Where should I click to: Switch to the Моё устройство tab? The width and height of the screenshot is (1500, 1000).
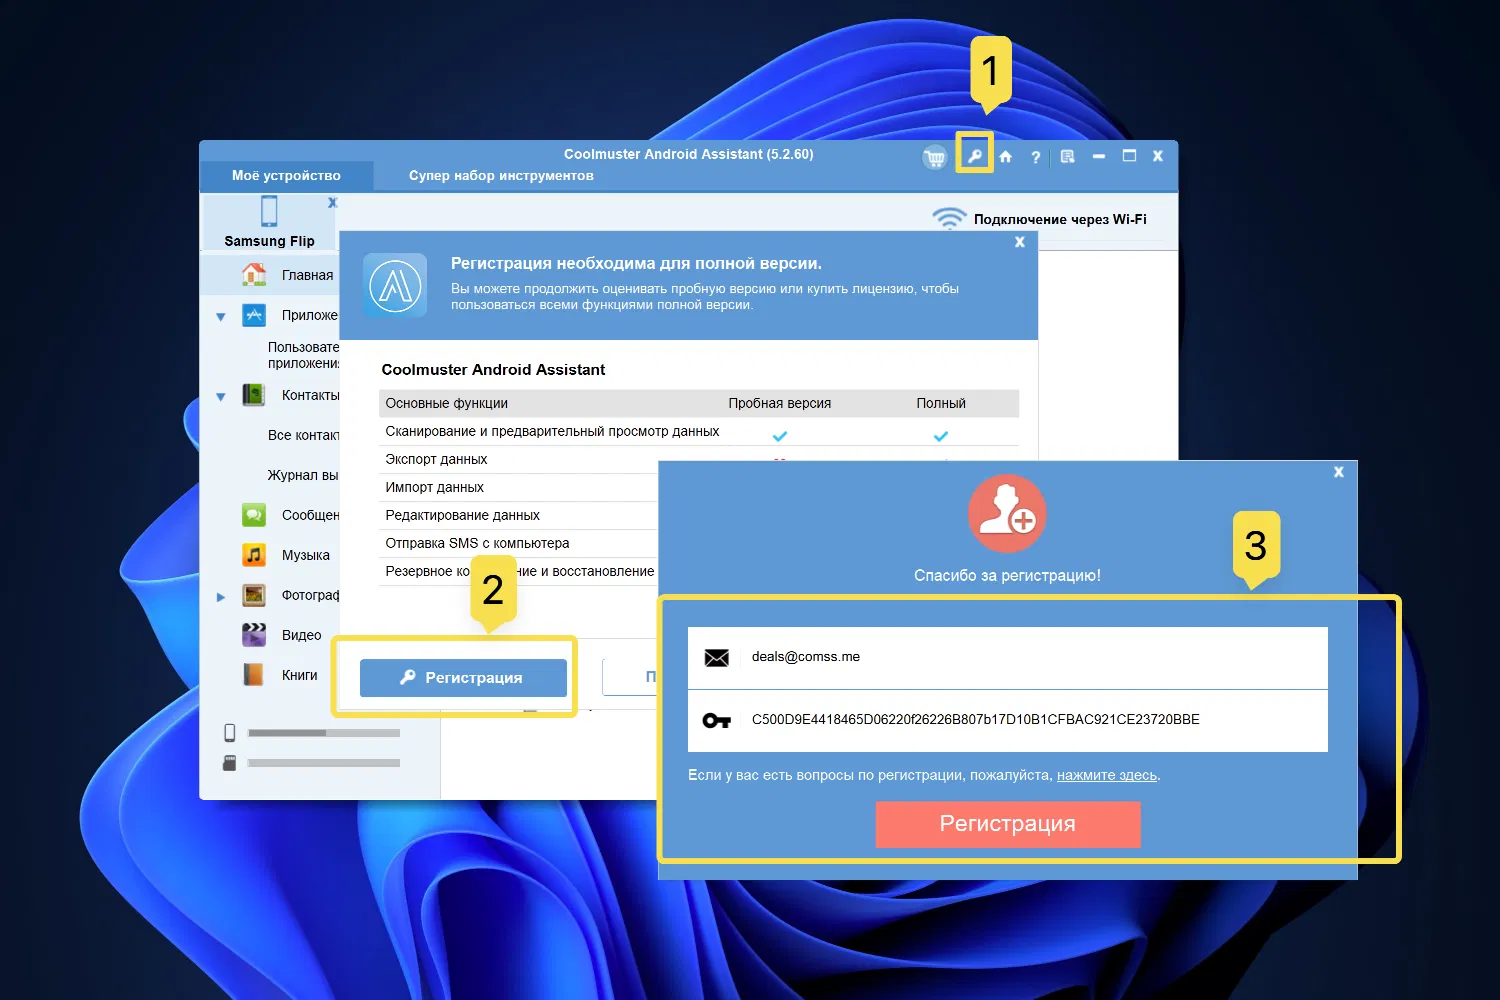point(286,176)
